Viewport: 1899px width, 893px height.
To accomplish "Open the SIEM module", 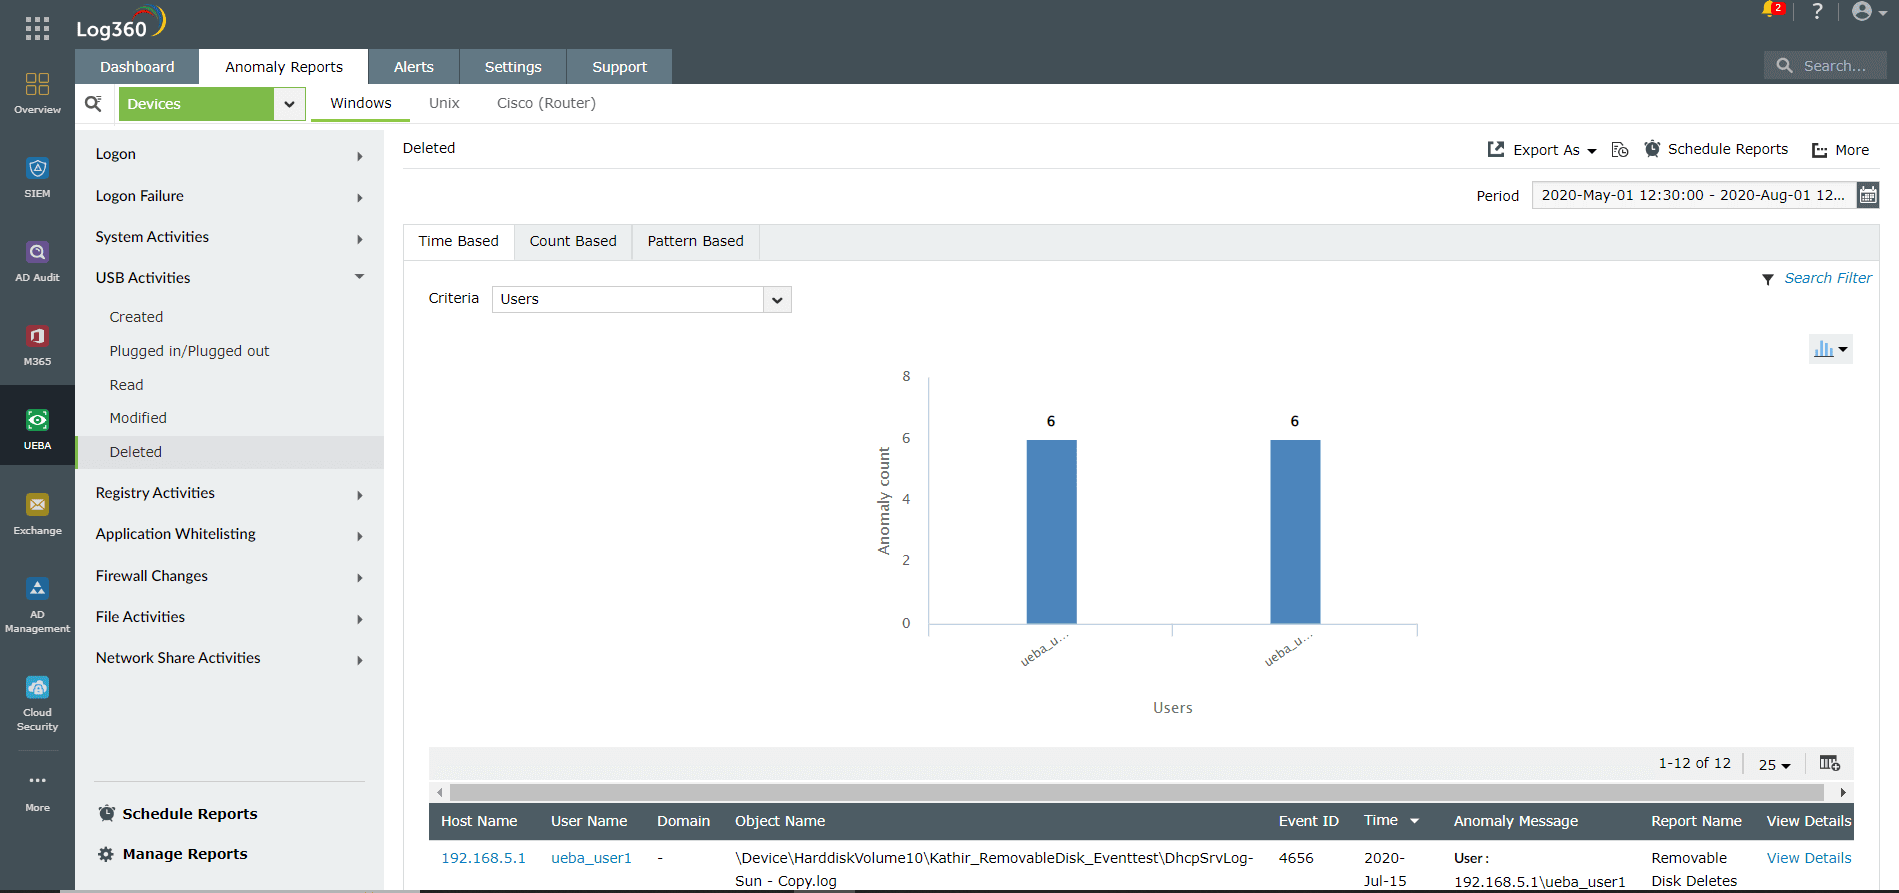I will point(37,177).
